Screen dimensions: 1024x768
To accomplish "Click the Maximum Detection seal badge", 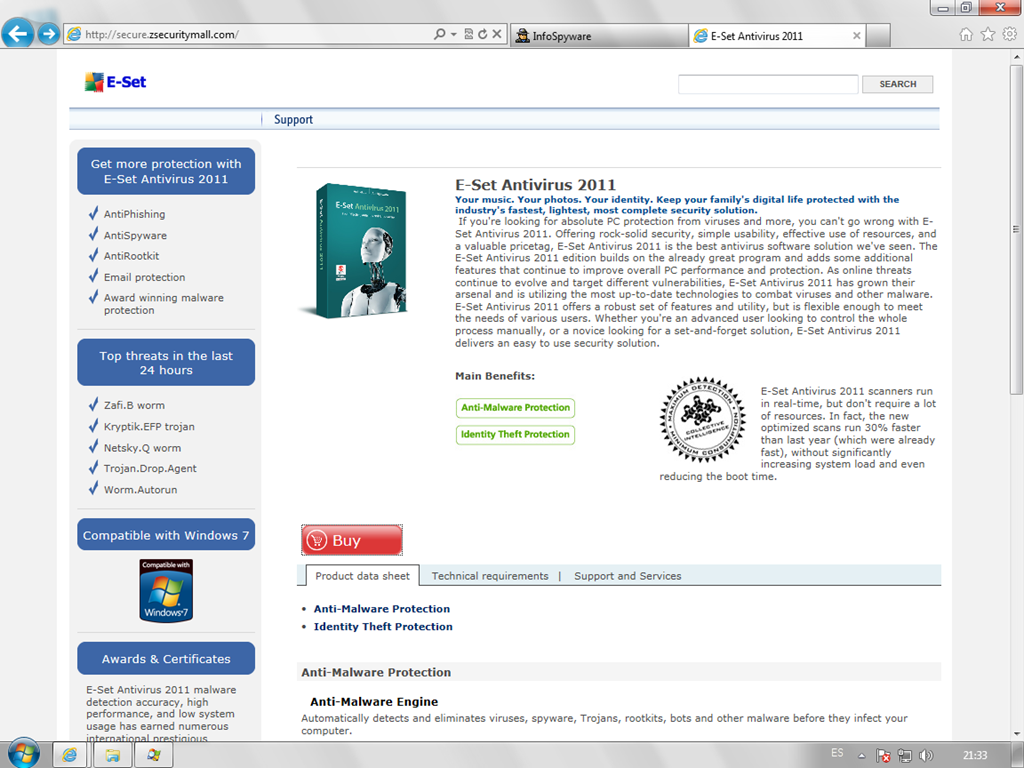I will [x=703, y=420].
